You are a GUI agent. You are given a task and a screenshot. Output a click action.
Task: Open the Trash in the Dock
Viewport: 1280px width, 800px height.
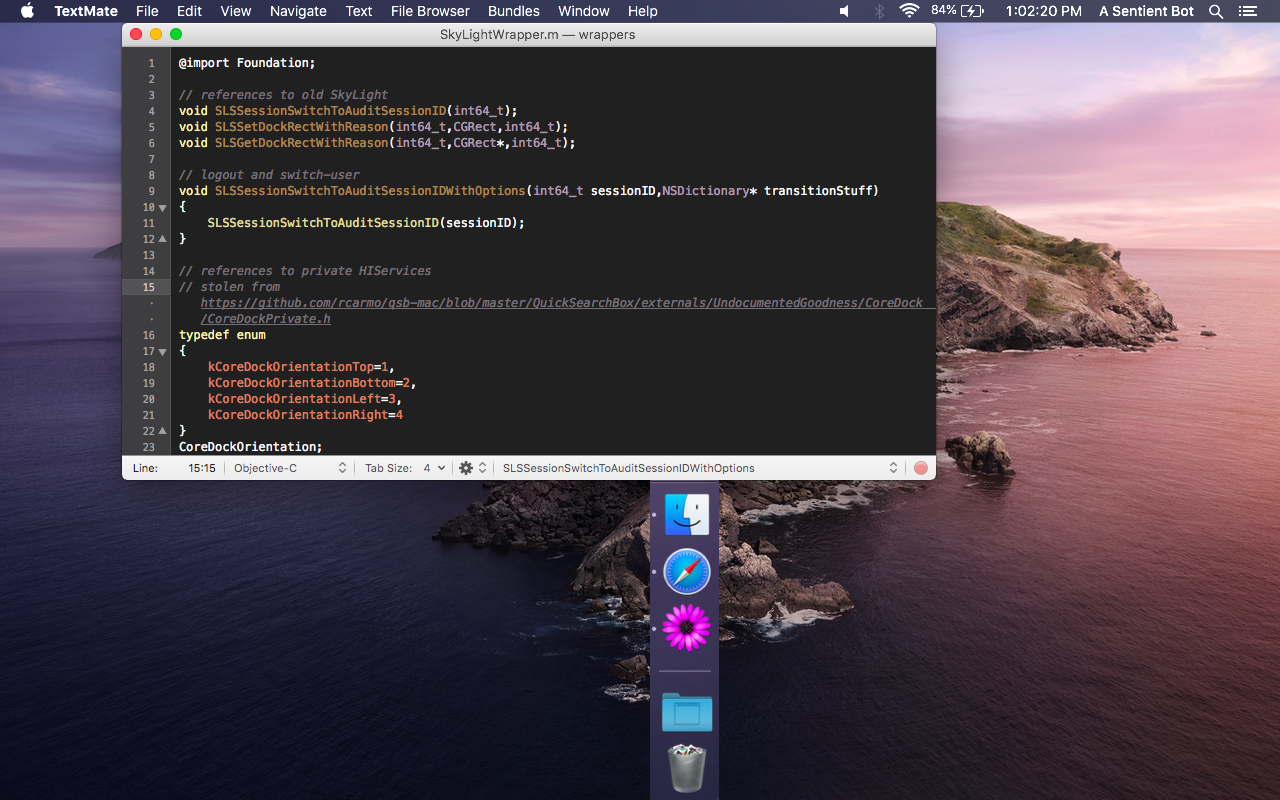pos(687,768)
